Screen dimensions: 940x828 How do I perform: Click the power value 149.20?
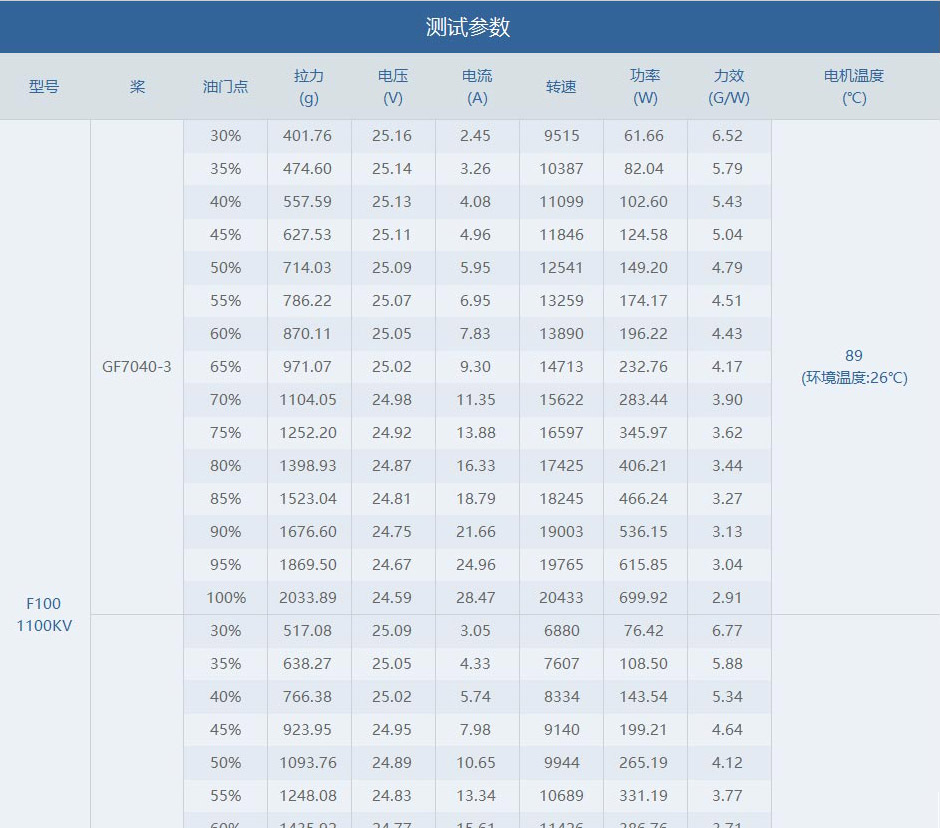(x=643, y=267)
